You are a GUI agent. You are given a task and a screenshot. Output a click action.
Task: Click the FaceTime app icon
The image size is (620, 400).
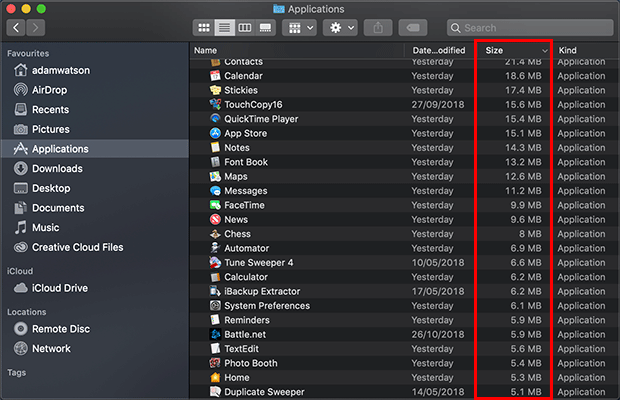pos(215,205)
